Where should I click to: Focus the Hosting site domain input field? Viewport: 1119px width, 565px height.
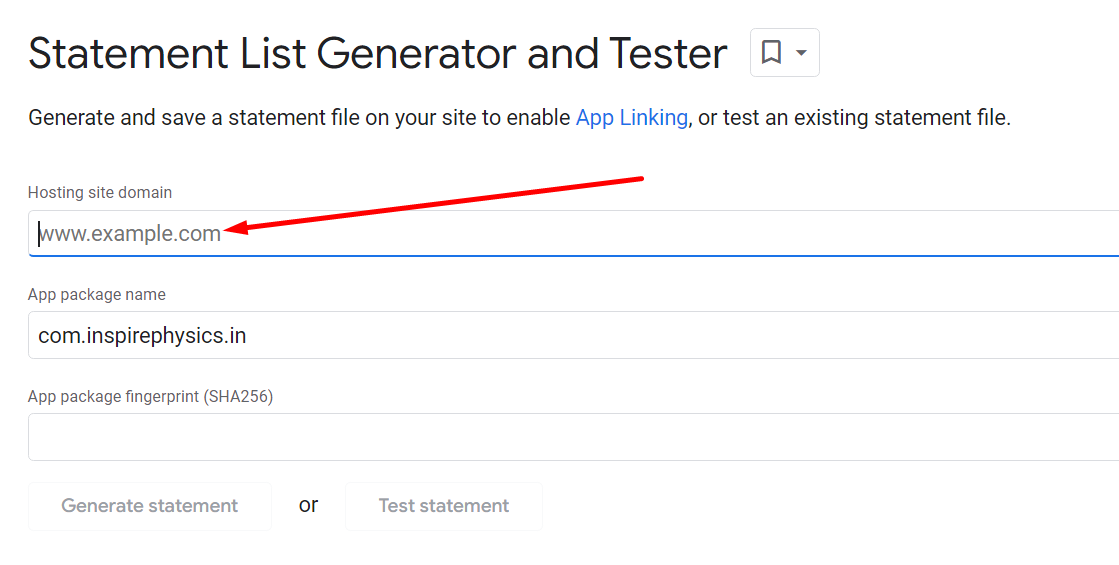coord(573,233)
